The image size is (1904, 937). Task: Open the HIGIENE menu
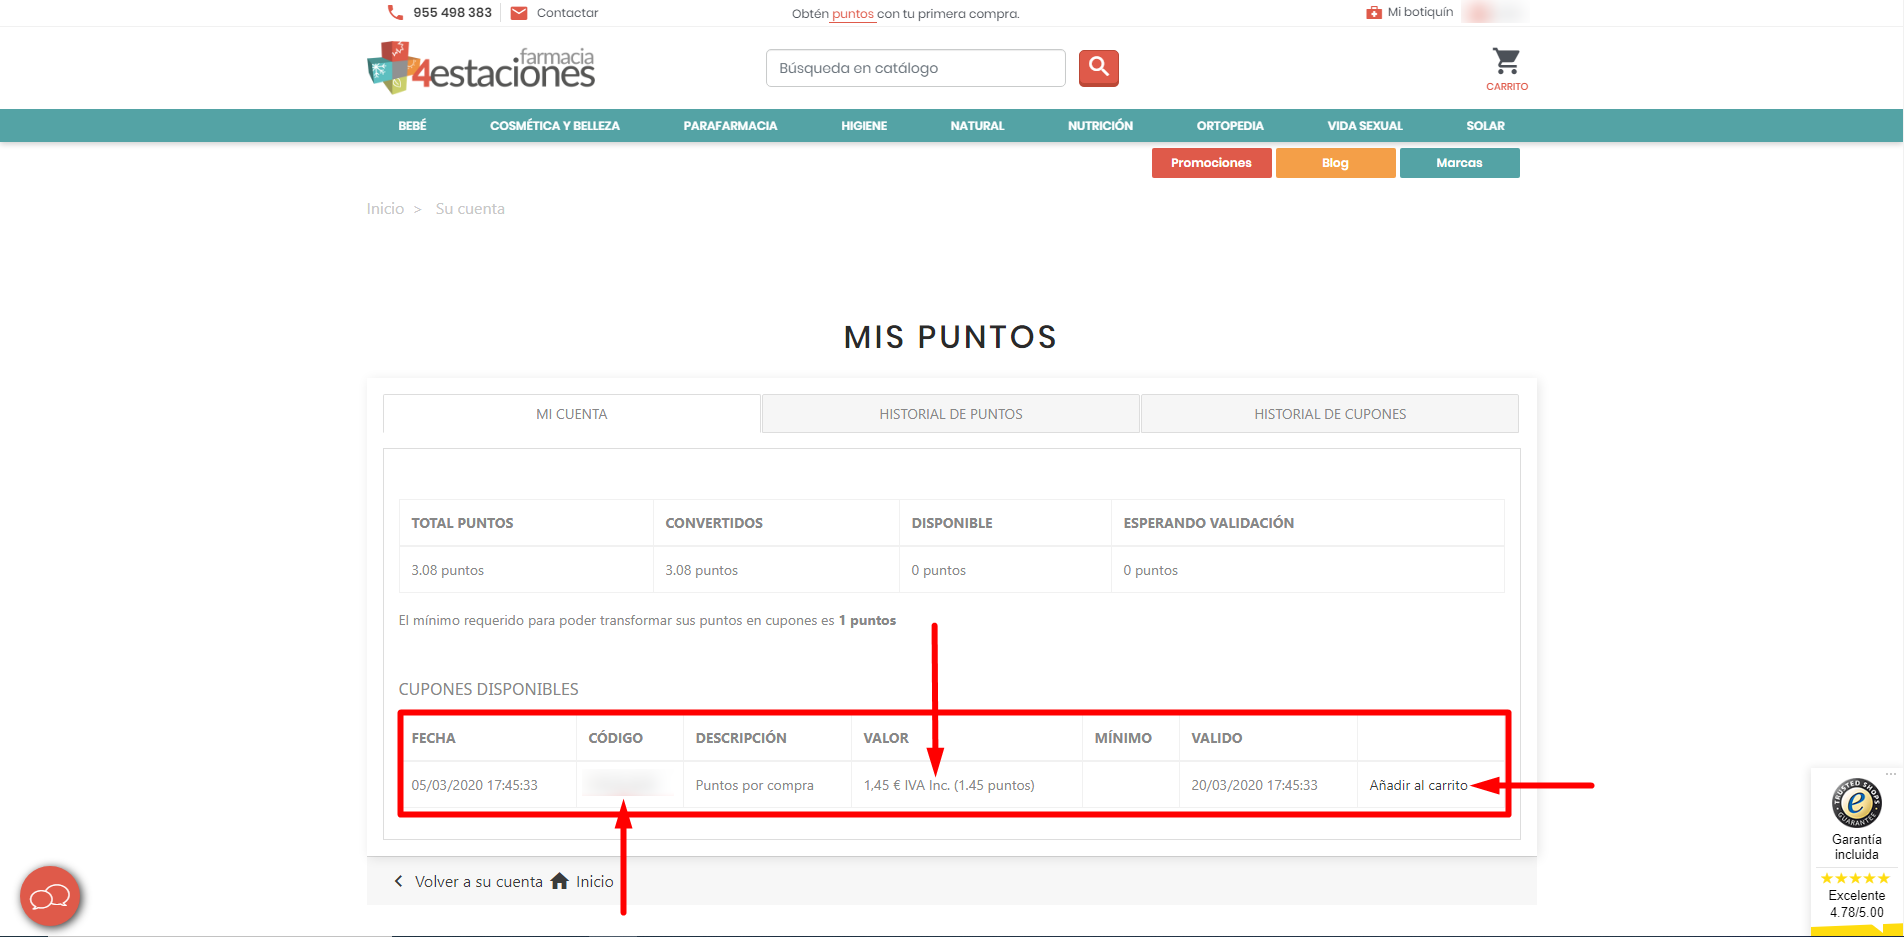click(864, 126)
